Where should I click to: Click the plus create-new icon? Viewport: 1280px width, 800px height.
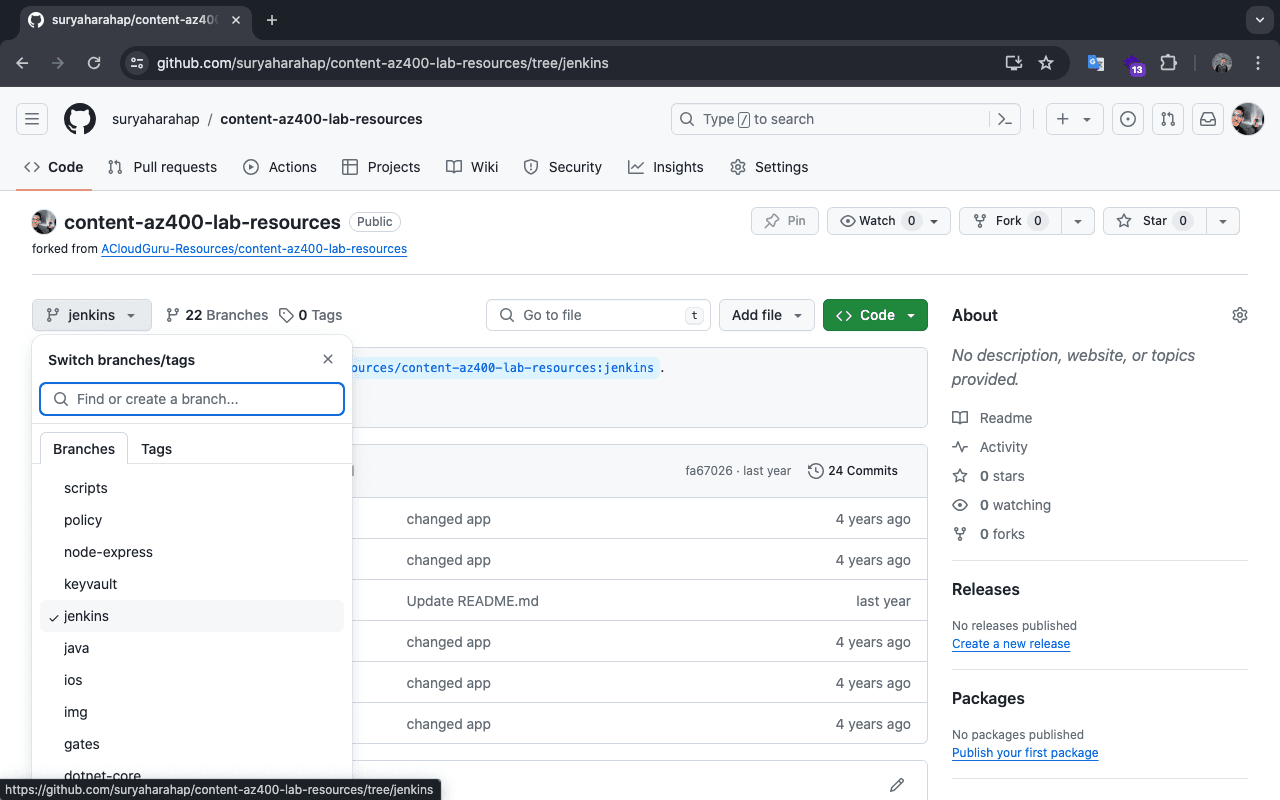click(x=1063, y=119)
